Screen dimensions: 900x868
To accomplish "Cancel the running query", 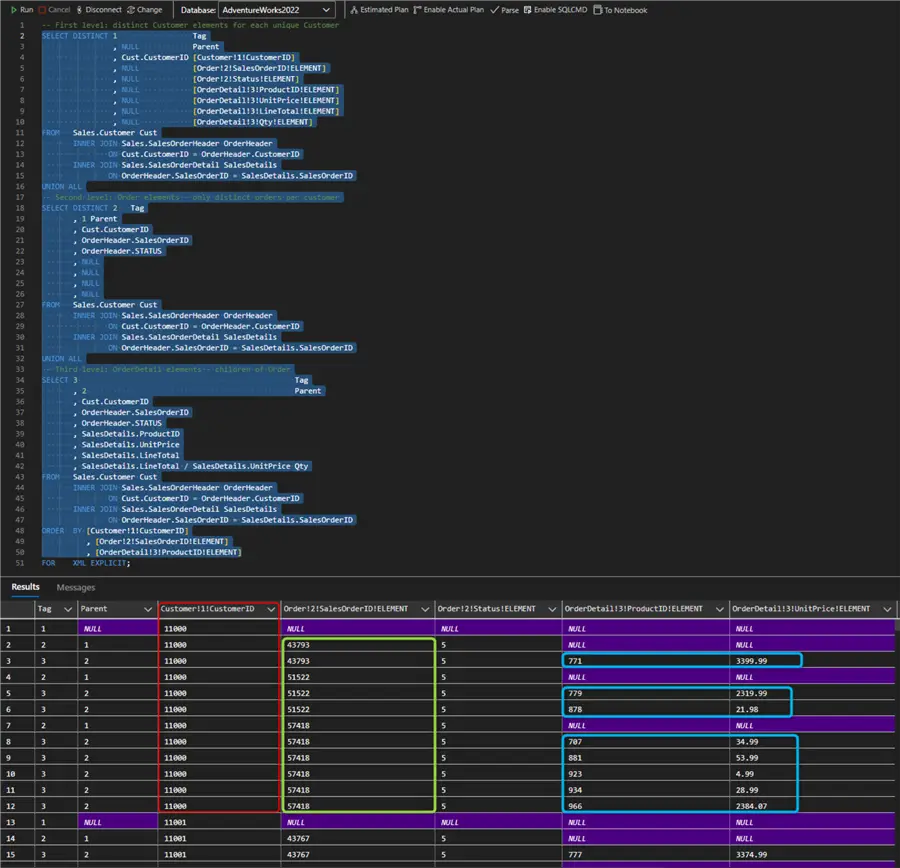I will point(54,10).
